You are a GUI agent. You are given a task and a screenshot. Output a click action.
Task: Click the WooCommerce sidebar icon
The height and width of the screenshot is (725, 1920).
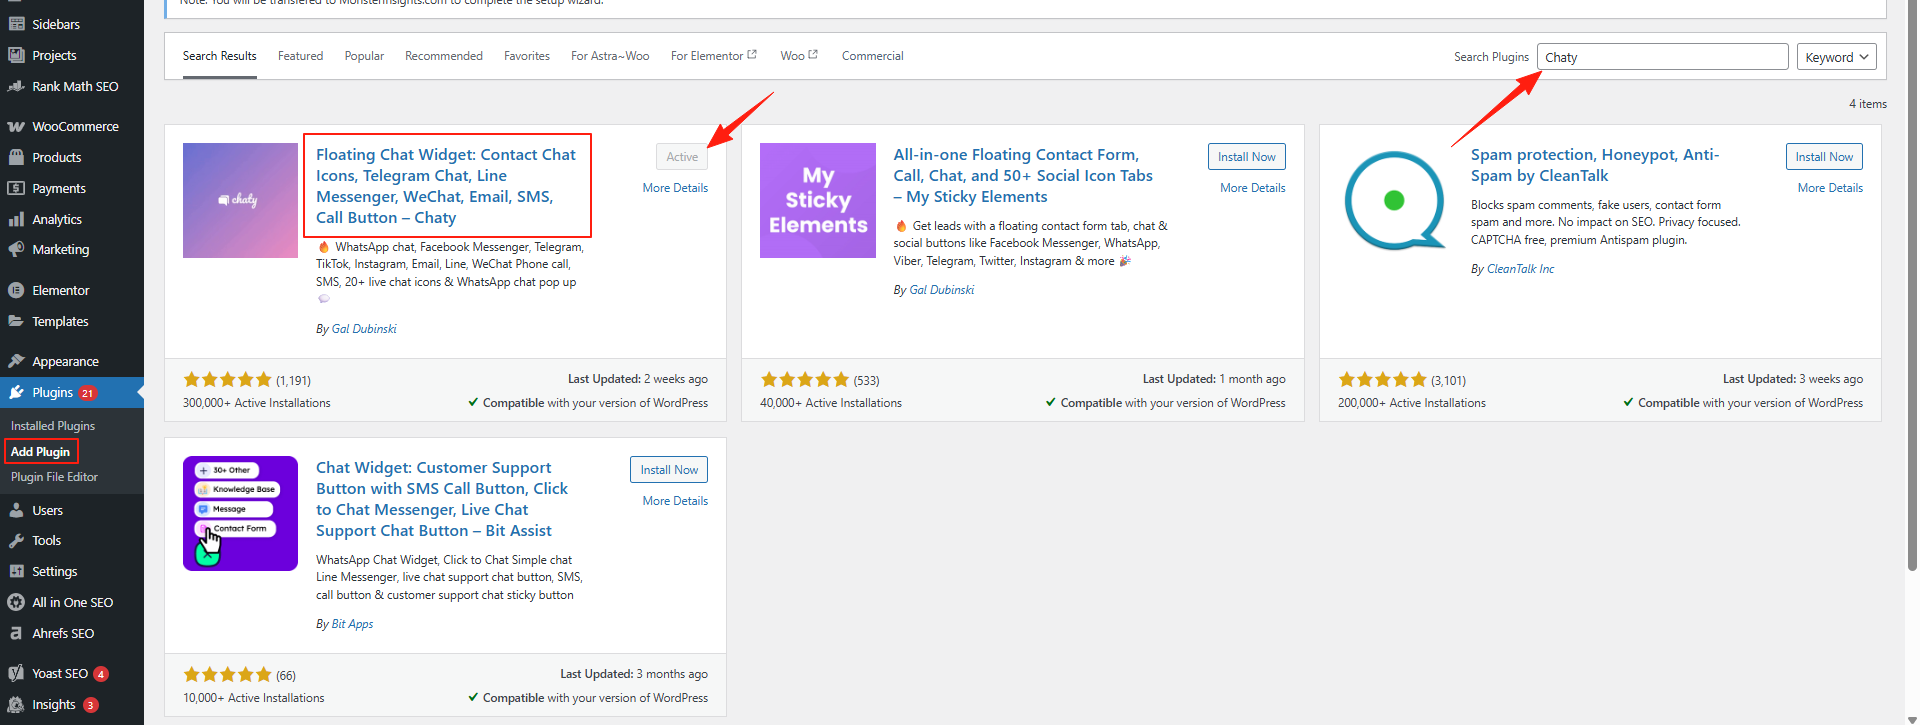[16, 127]
